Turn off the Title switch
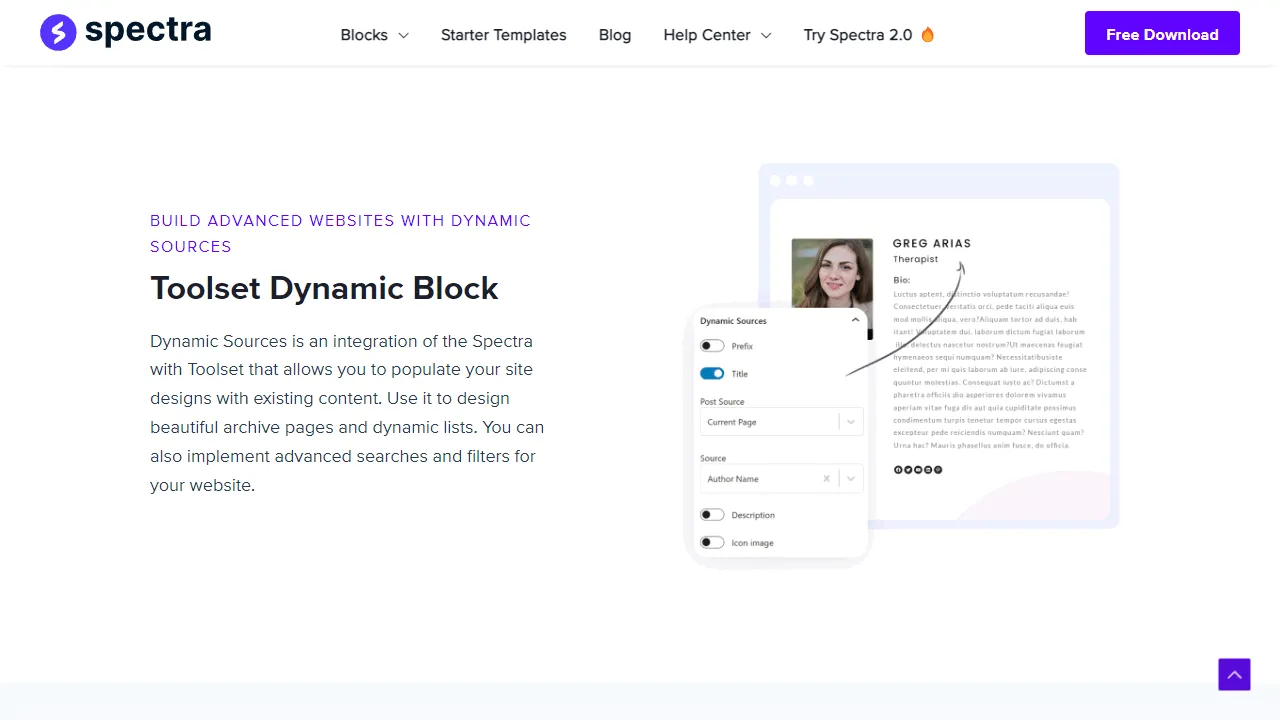The width and height of the screenshot is (1280, 720). pos(712,374)
